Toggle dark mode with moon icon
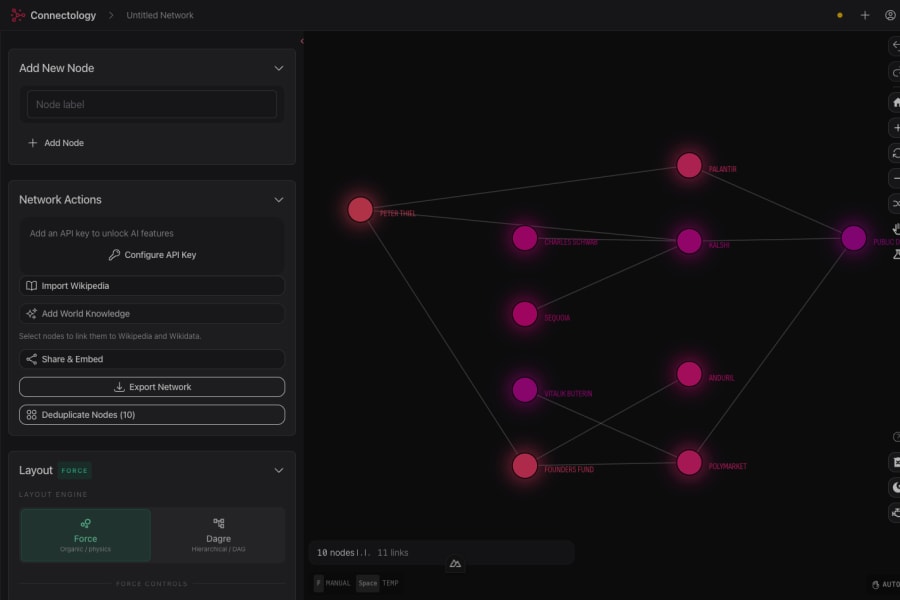Viewport: 900px width, 600px height. tap(895, 487)
